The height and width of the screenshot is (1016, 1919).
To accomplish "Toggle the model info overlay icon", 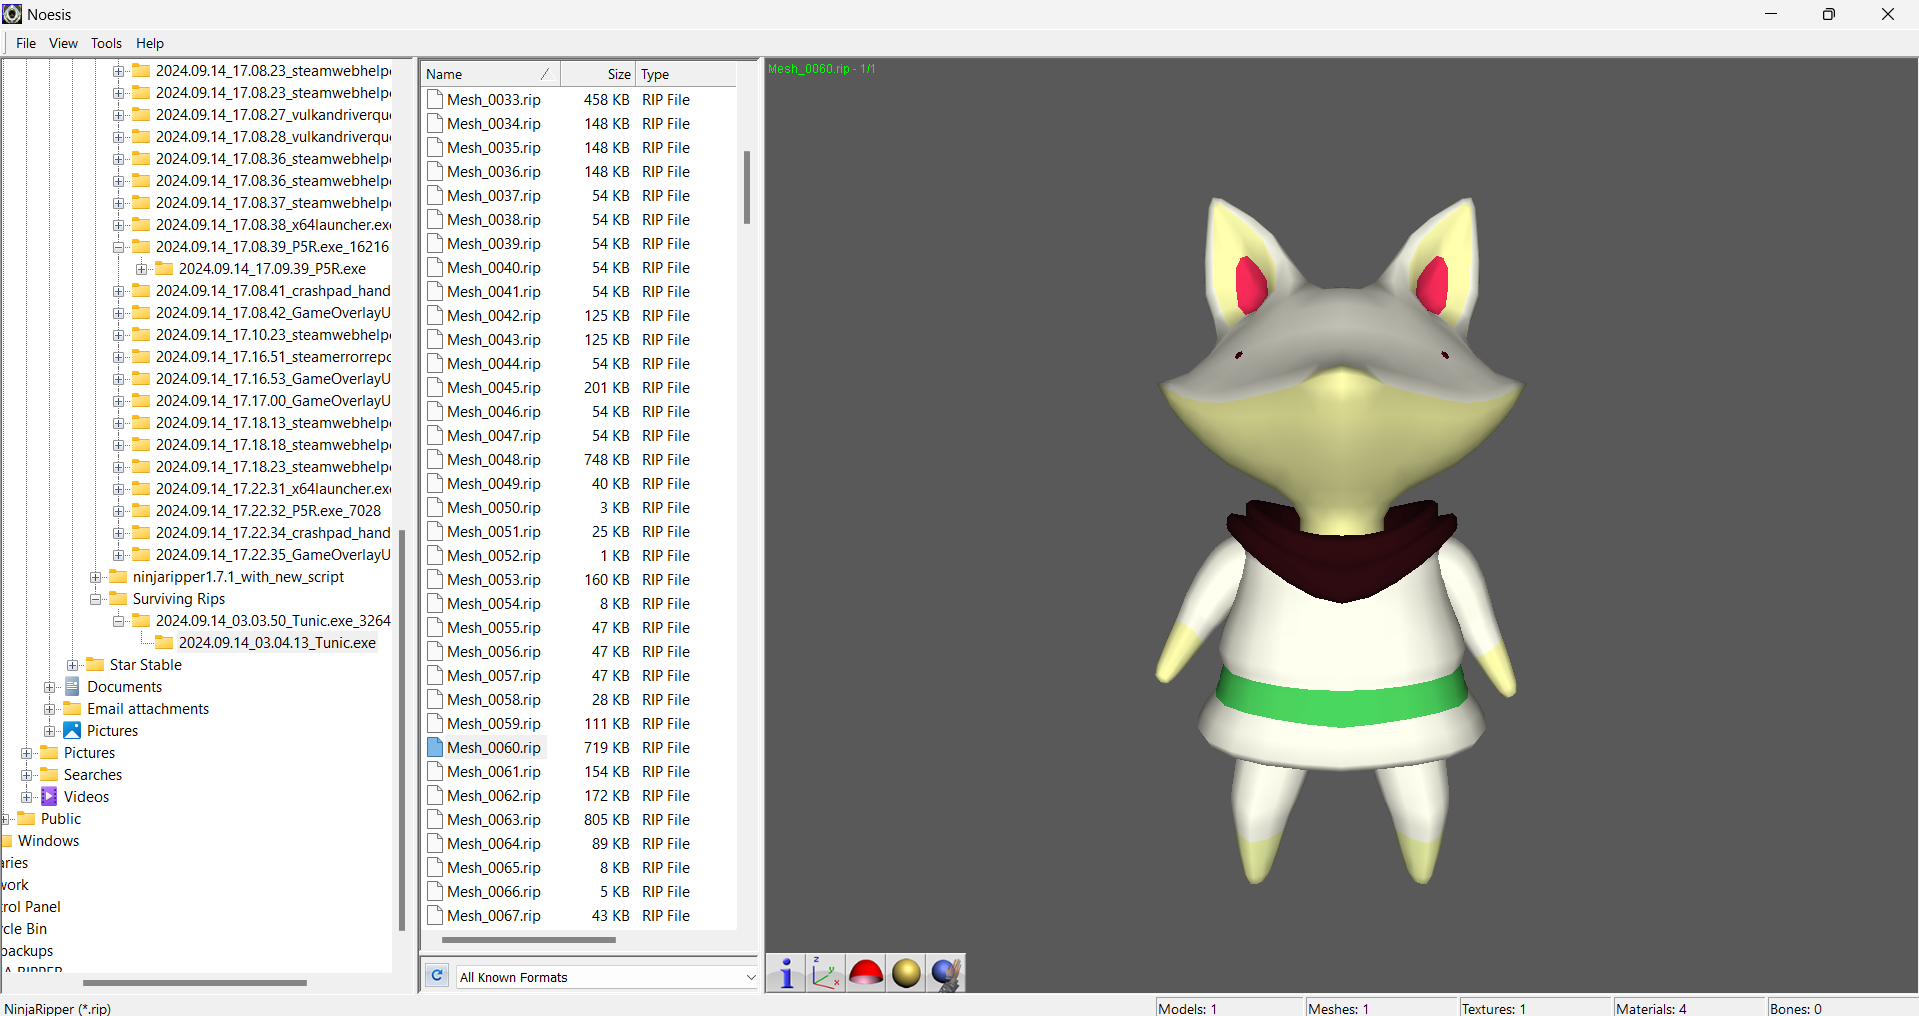I will [x=786, y=972].
